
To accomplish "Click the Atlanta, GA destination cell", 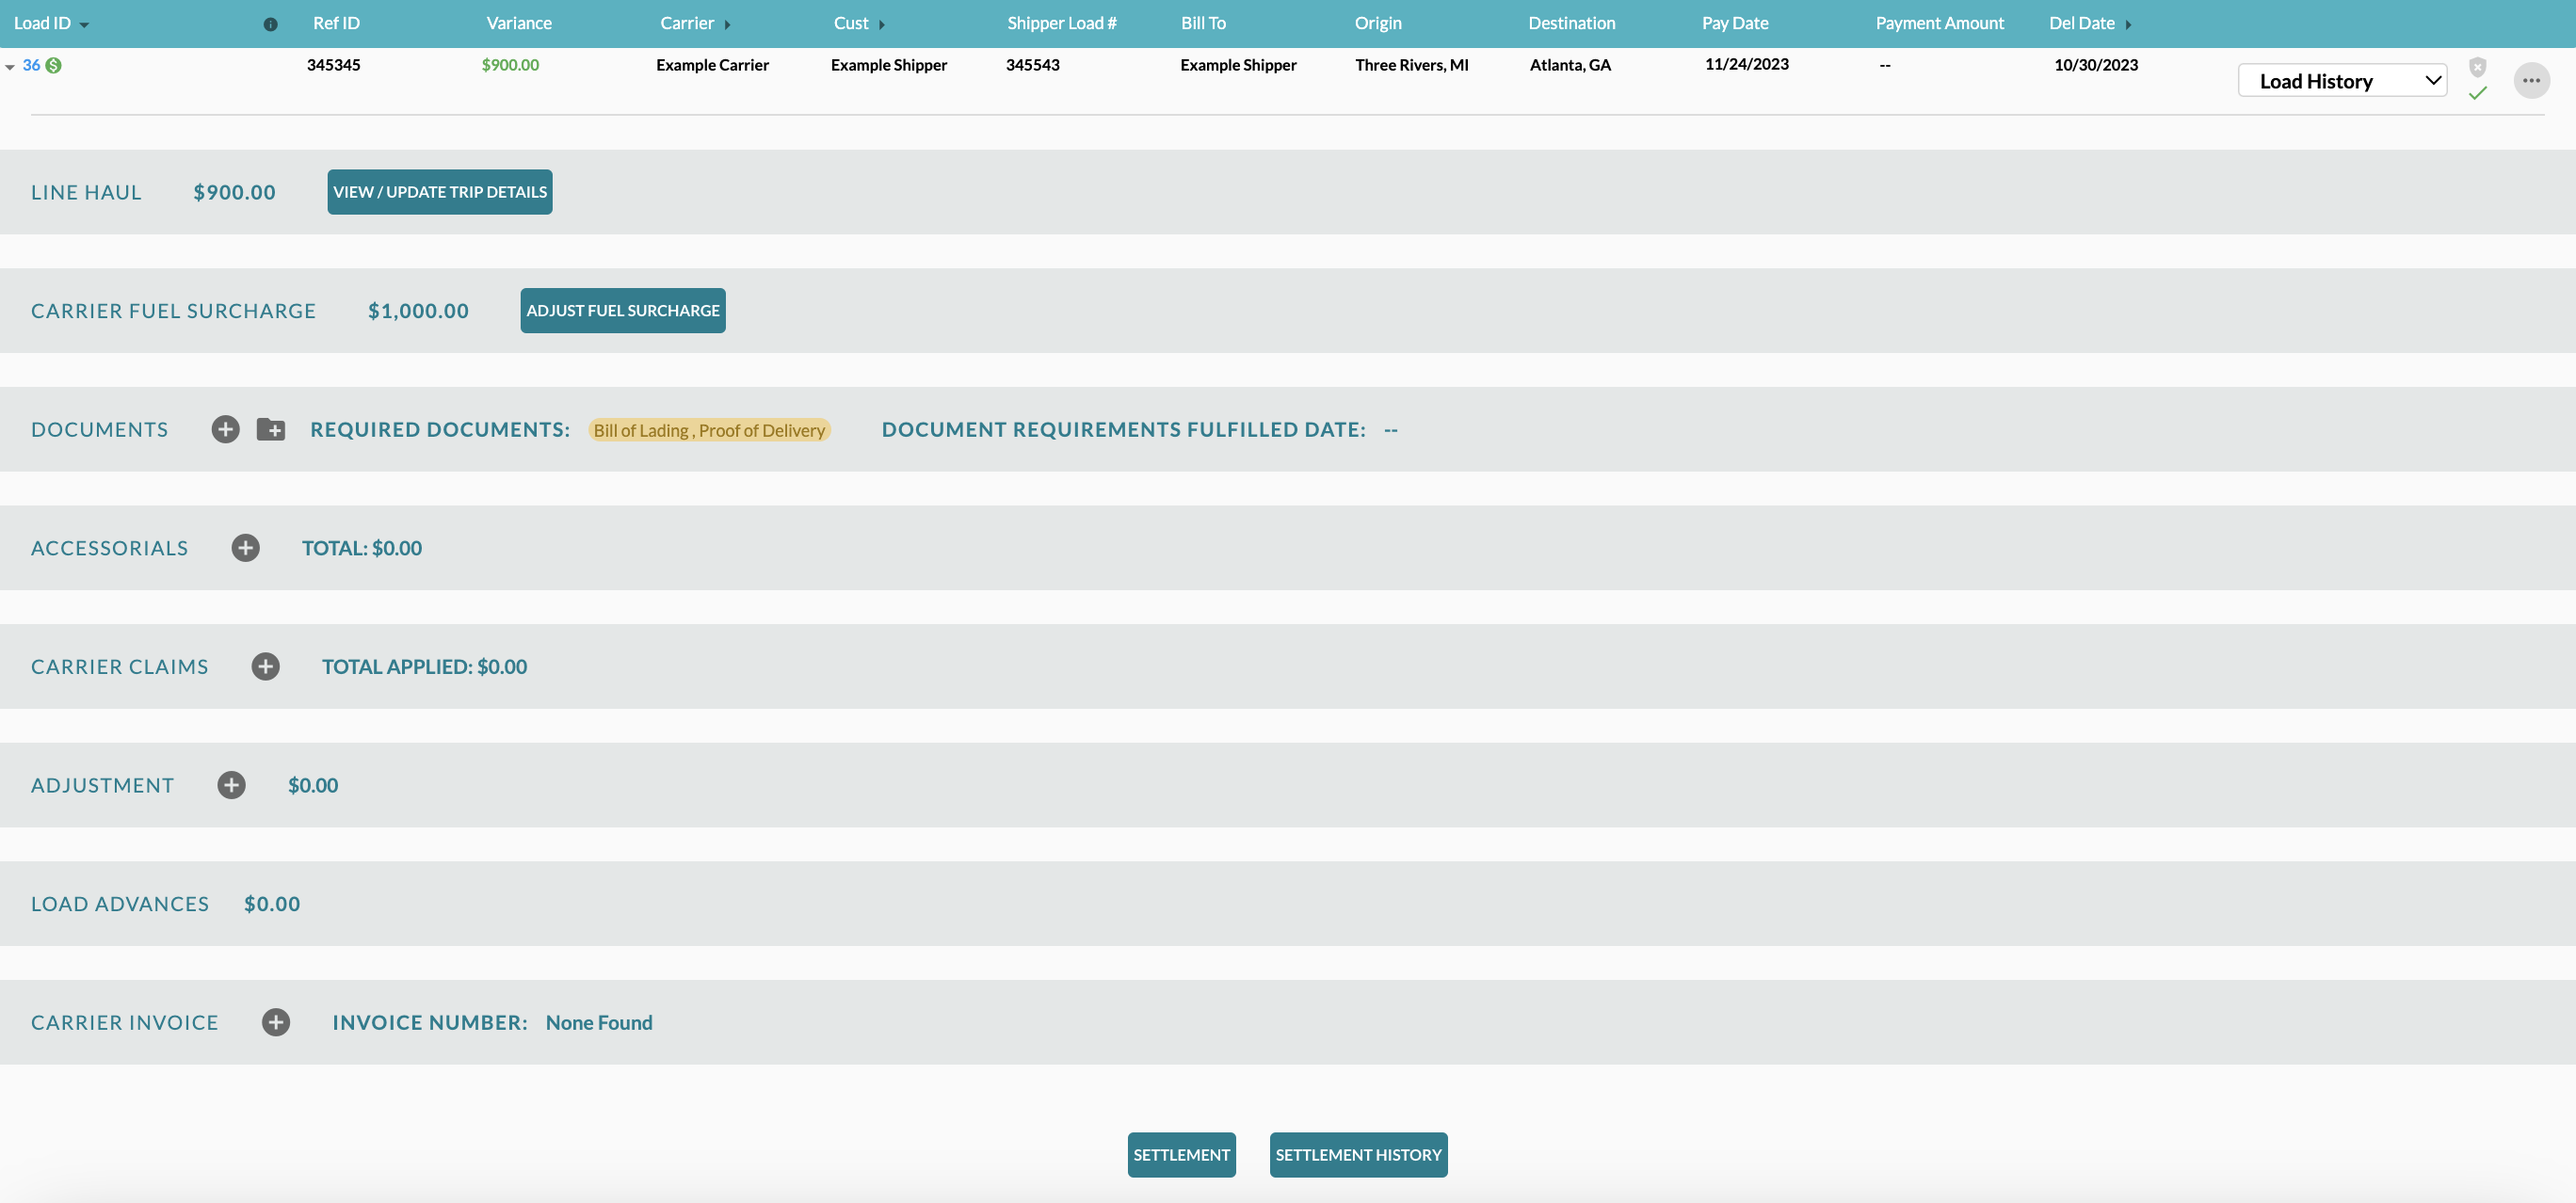I will tap(1570, 65).
